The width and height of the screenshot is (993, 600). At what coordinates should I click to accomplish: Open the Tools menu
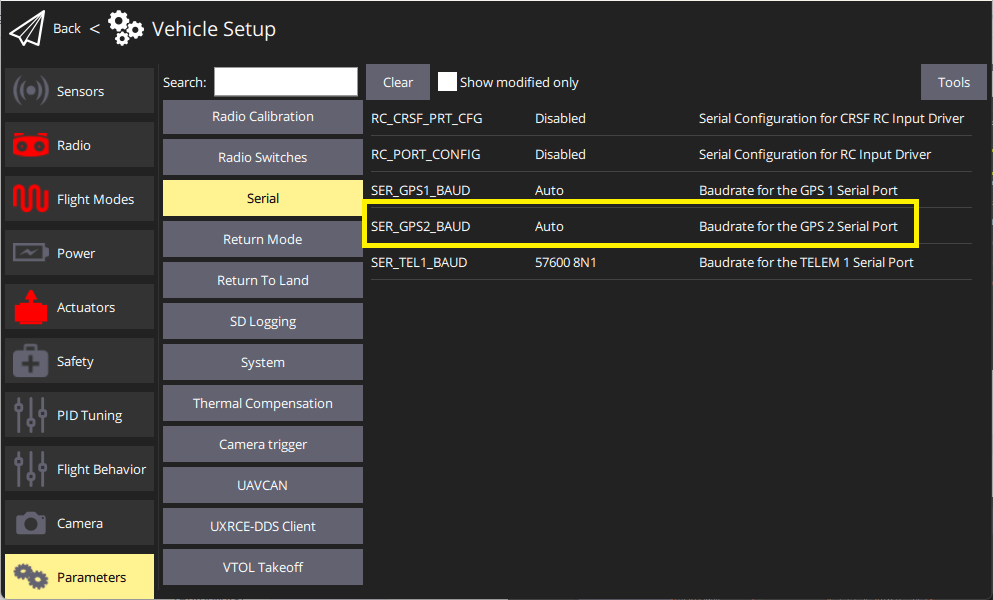click(x=953, y=82)
